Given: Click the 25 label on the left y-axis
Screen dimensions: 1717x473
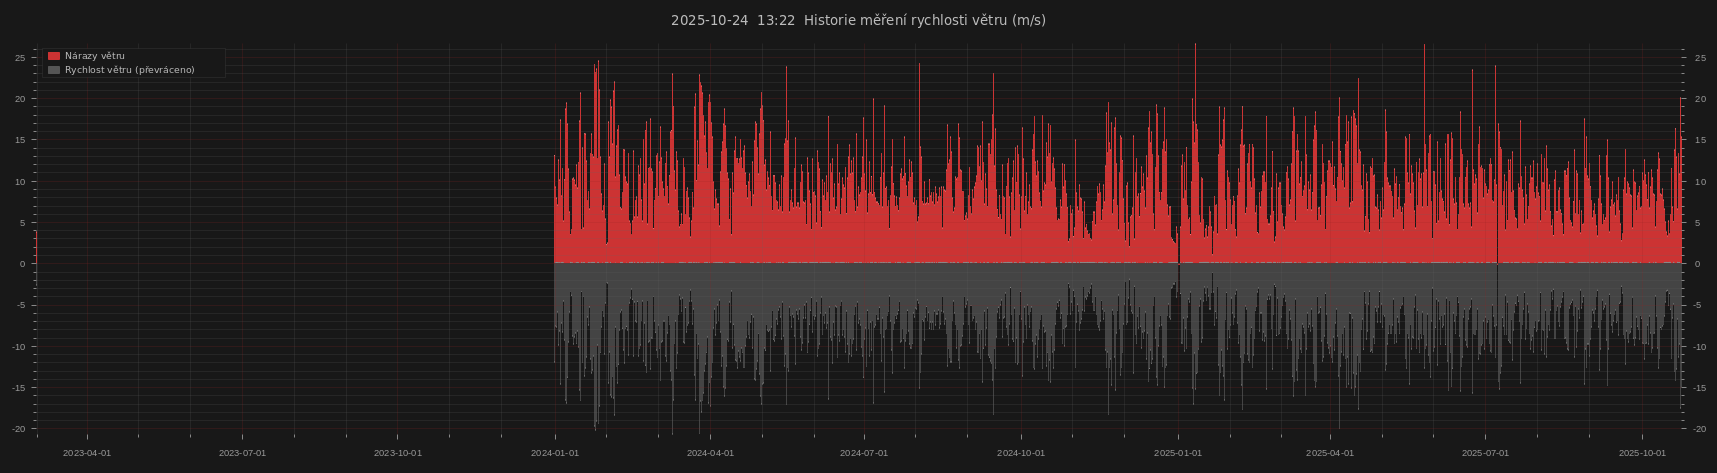Looking at the screenshot, I should click(x=19, y=58).
